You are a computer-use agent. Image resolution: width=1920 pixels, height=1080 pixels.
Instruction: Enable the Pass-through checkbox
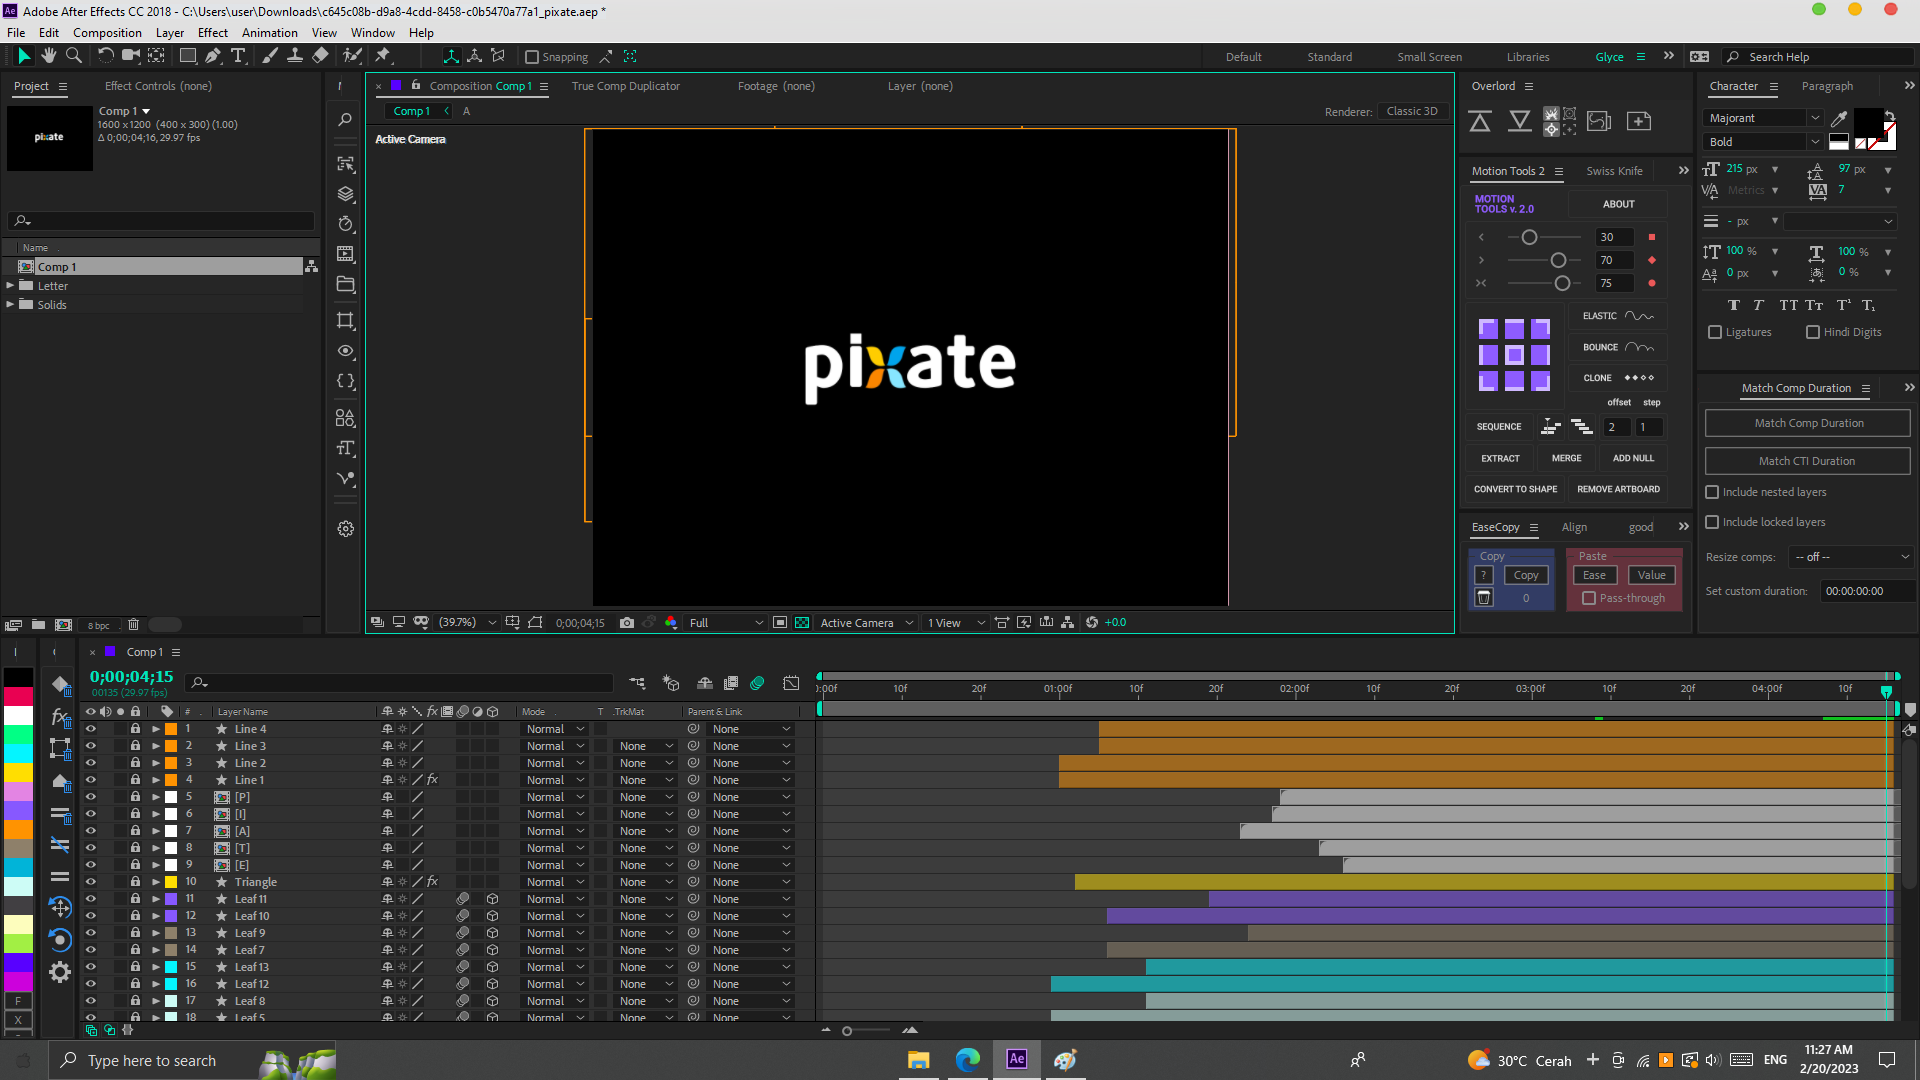(x=1589, y=598)
